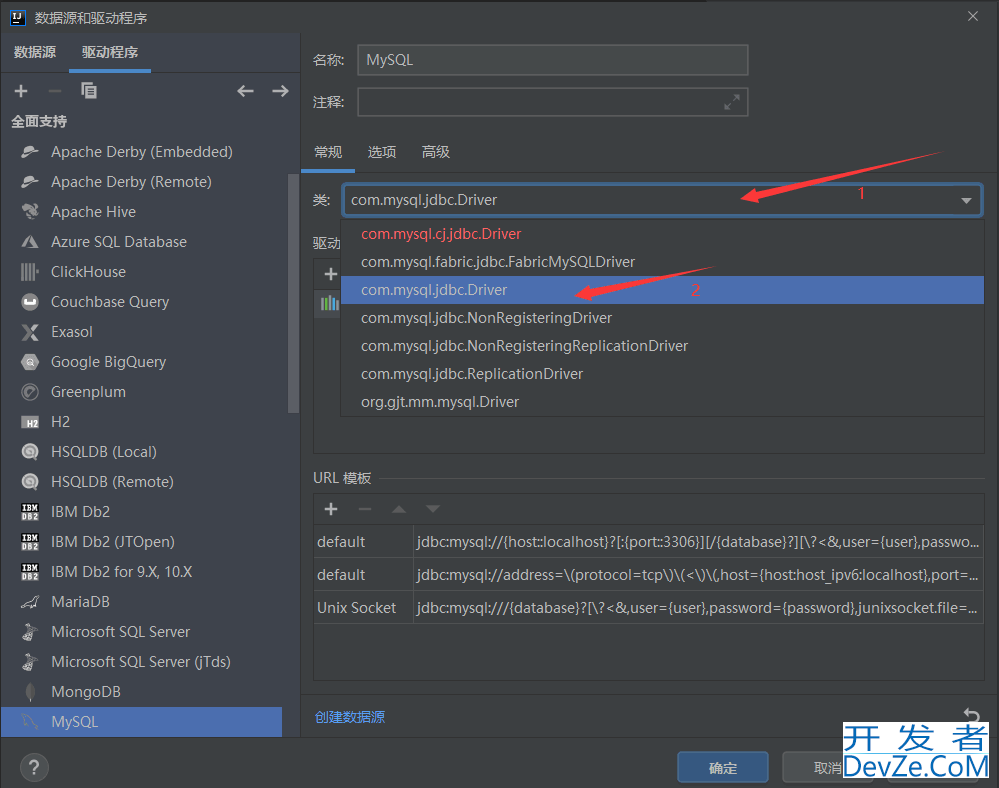Move URL template down

coord(433,509)
